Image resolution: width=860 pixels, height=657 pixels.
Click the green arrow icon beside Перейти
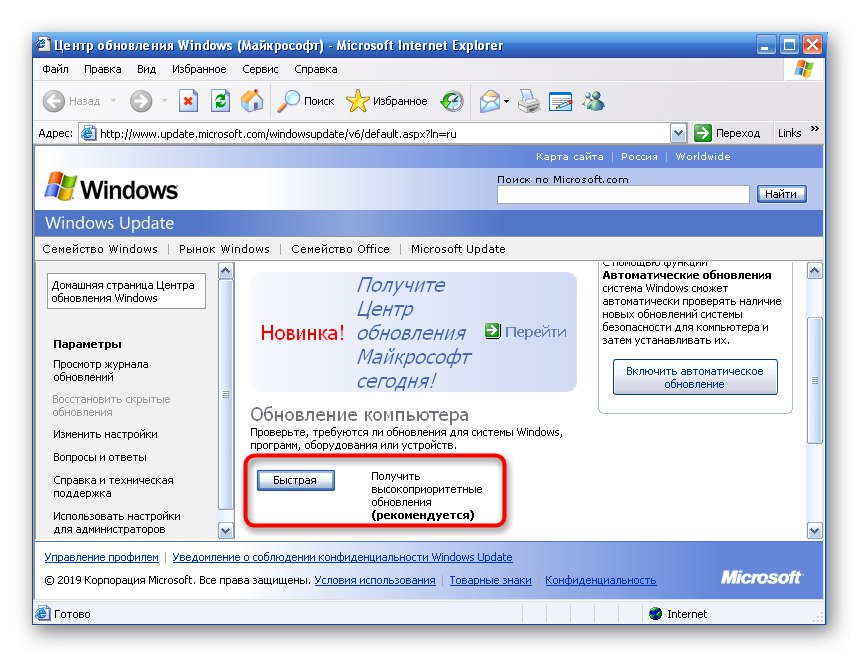pyautogui.click(x=493, y=331)
